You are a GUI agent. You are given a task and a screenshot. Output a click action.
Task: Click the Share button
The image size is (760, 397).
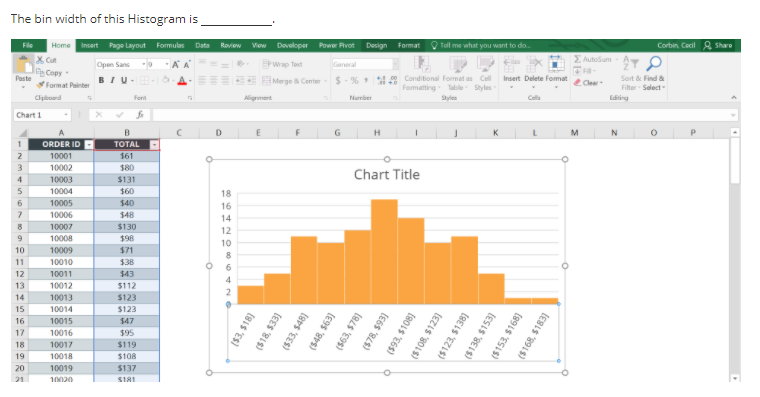tap(718, 45)
